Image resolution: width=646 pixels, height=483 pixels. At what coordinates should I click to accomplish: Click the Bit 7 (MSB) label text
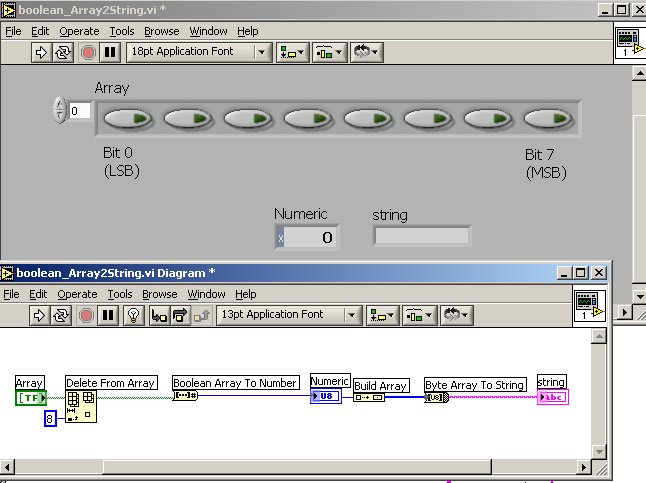pyautogui.click(x=546, y=164)
